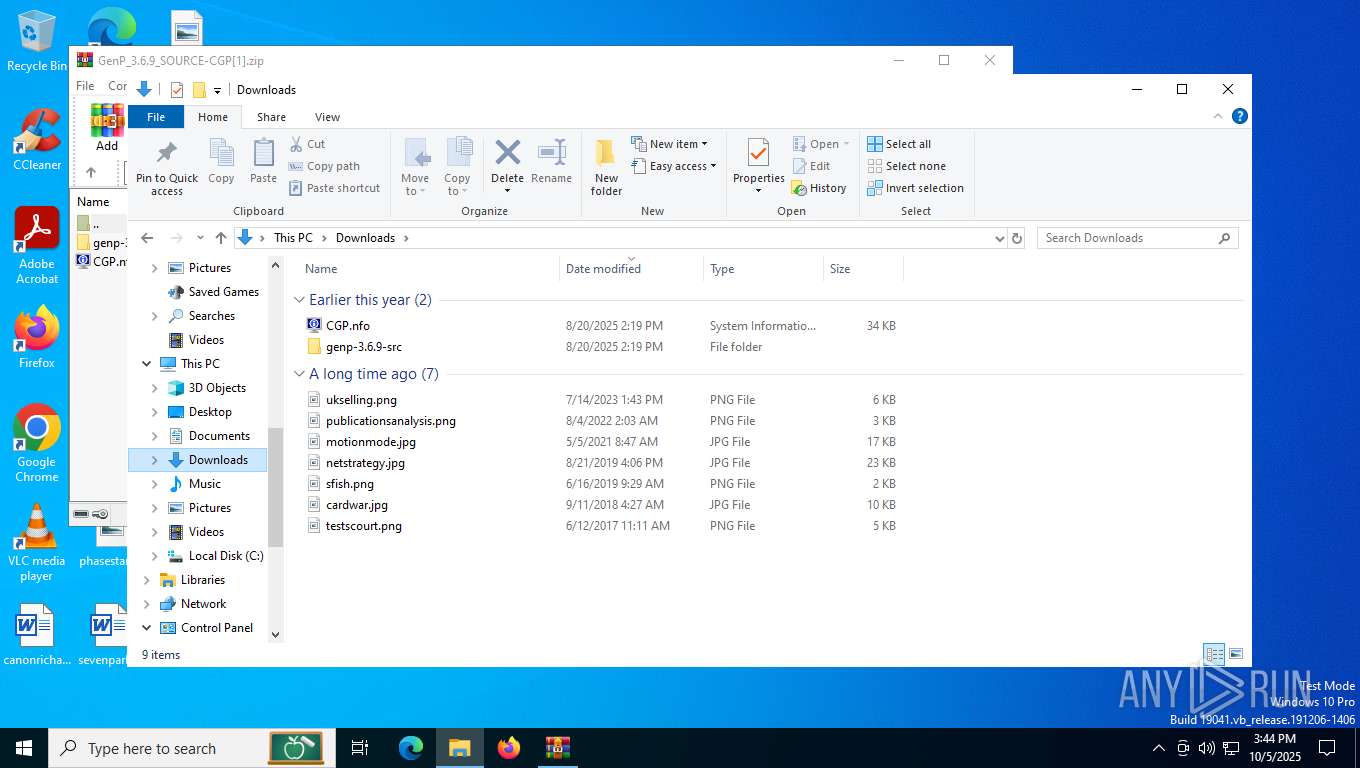Click the Explorer Help question icon
1360x768 pixels.
[1240, 117]
